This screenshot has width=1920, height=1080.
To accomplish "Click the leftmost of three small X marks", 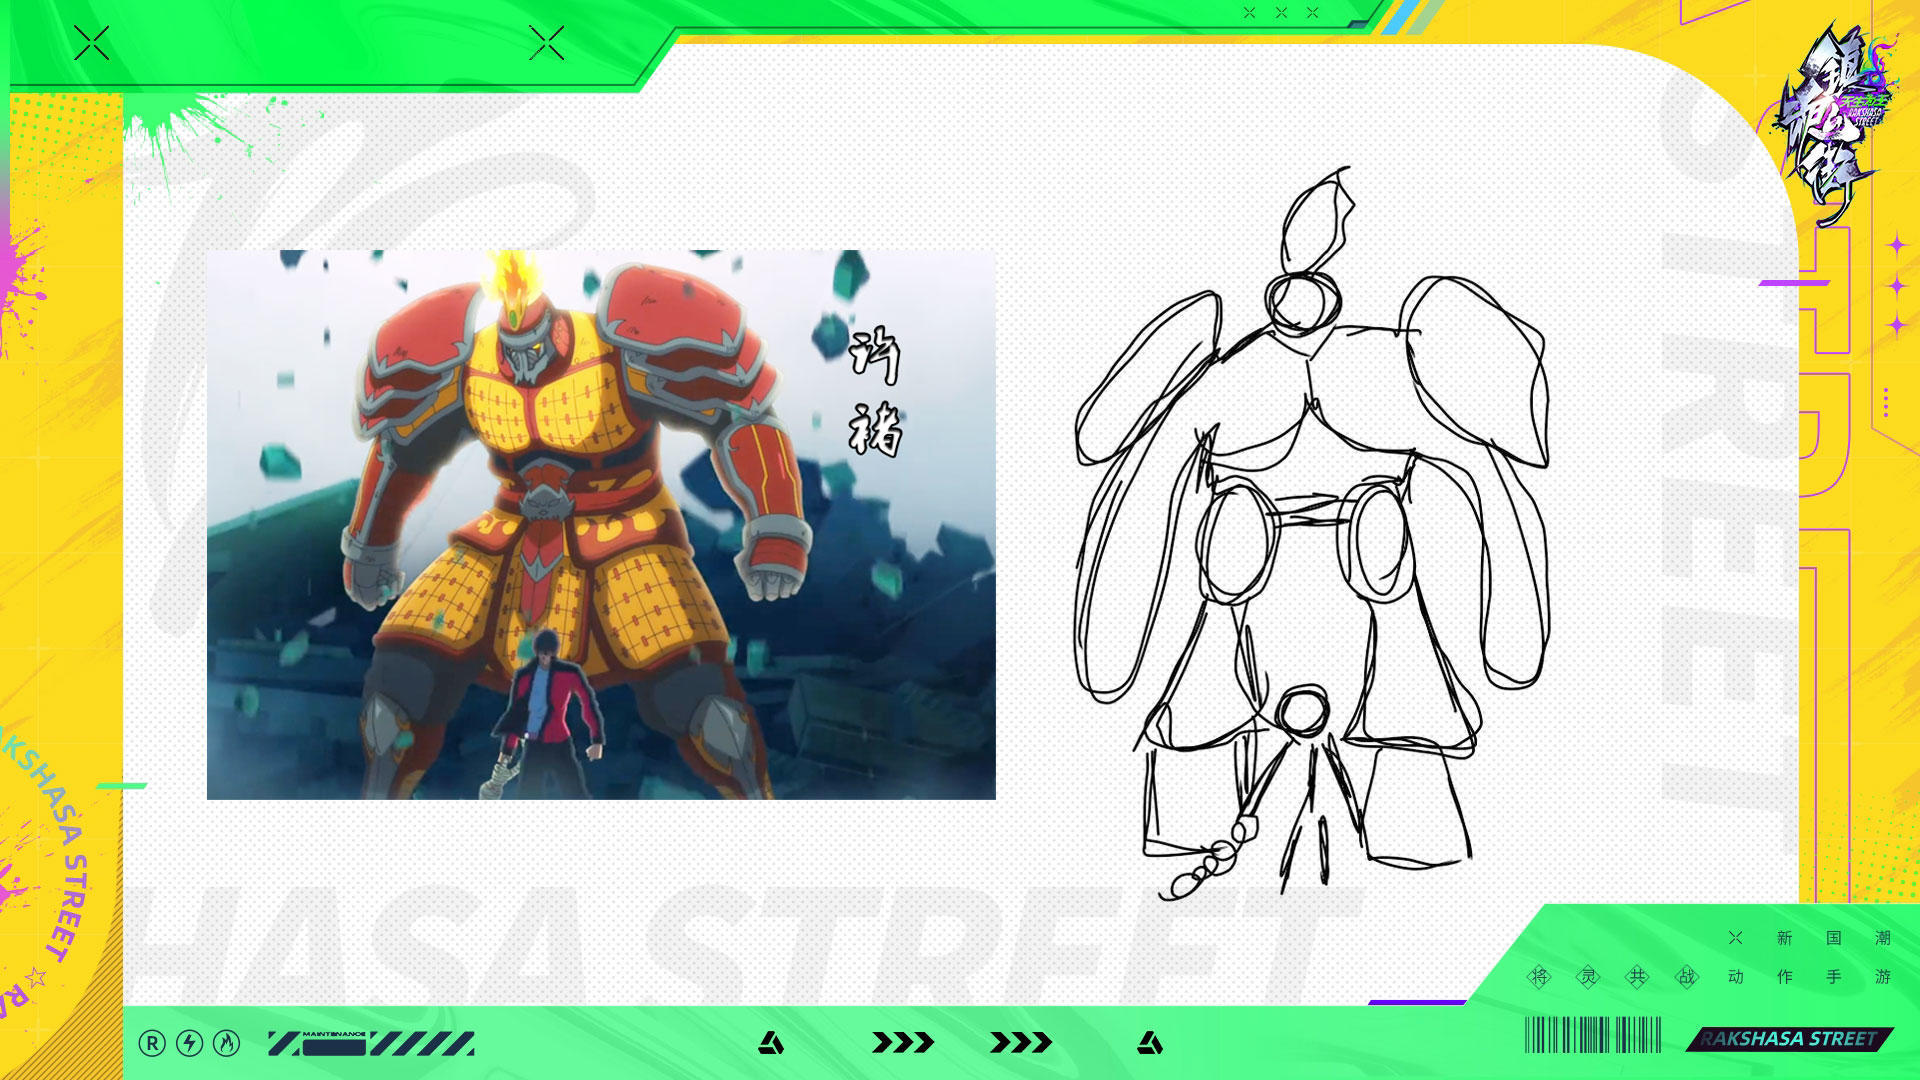I will pos(1249,13).
